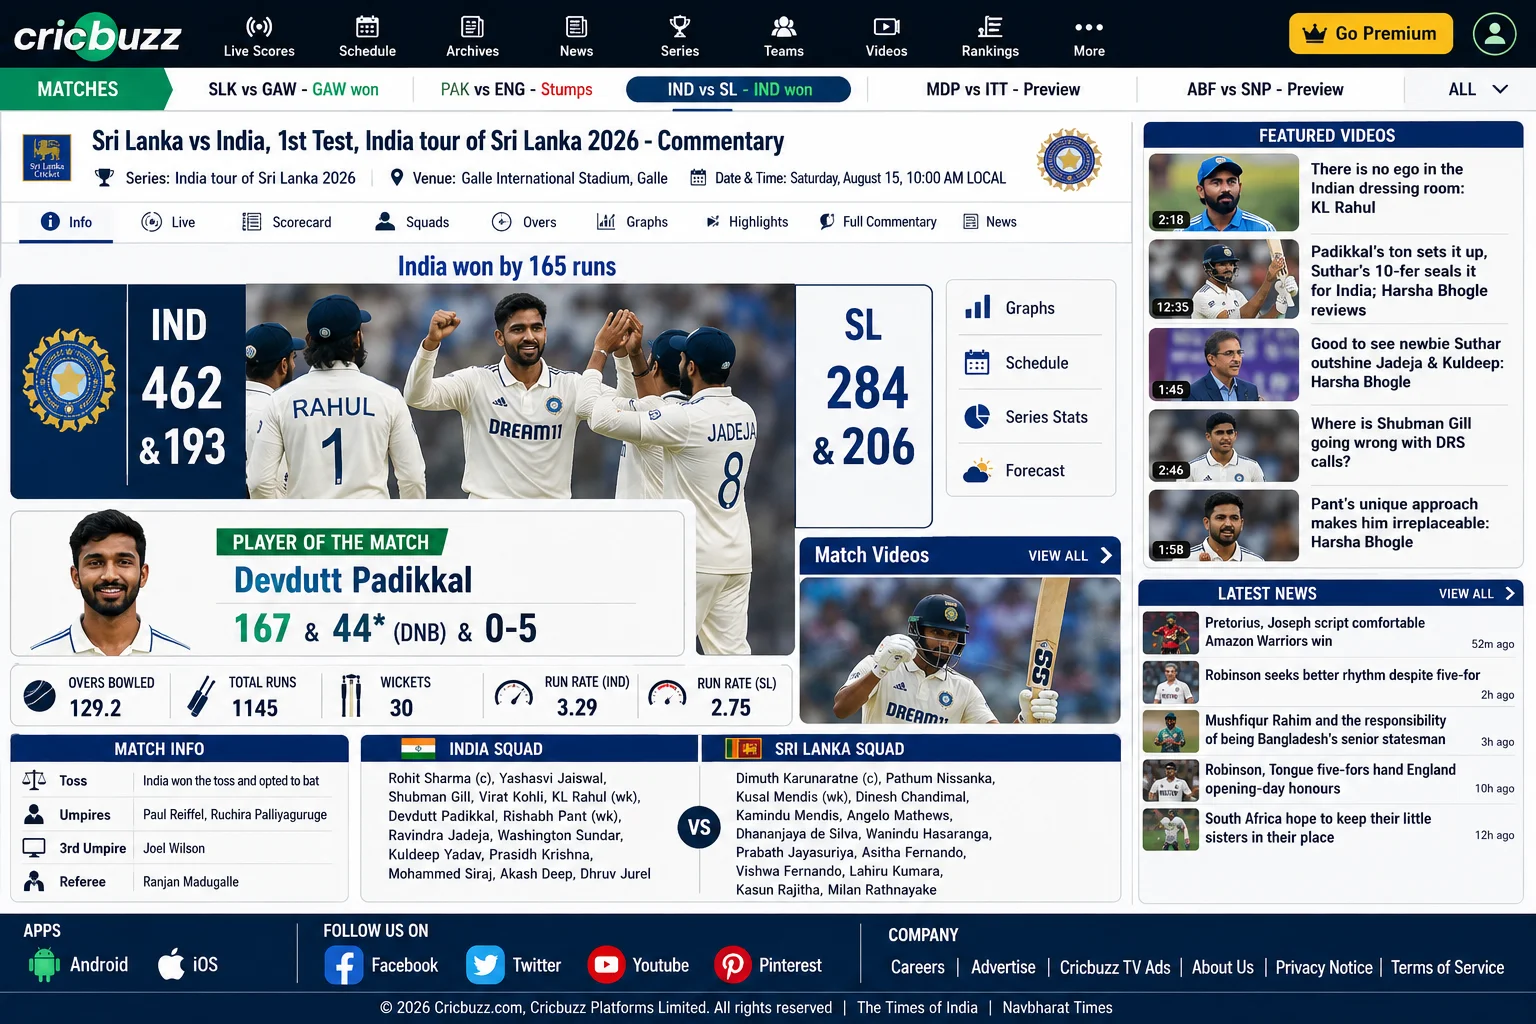The image size is (1536, 1024).
Task: Click the Sri Lanka Cricket team logo
Action: pos(47,158)
